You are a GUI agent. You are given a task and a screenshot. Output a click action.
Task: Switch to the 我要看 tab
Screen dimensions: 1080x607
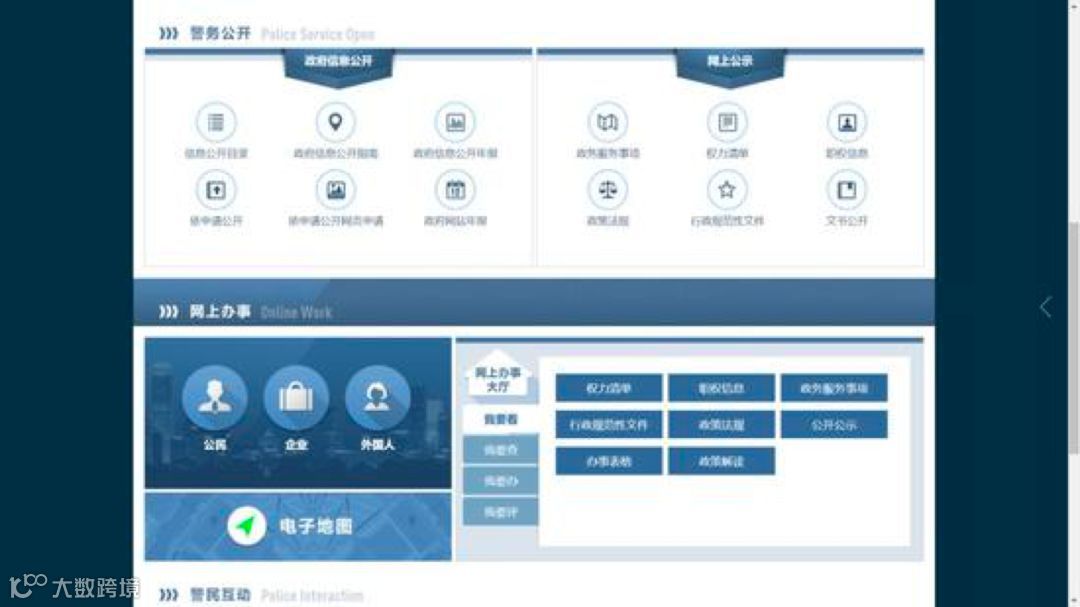click(x=501, y=419)
